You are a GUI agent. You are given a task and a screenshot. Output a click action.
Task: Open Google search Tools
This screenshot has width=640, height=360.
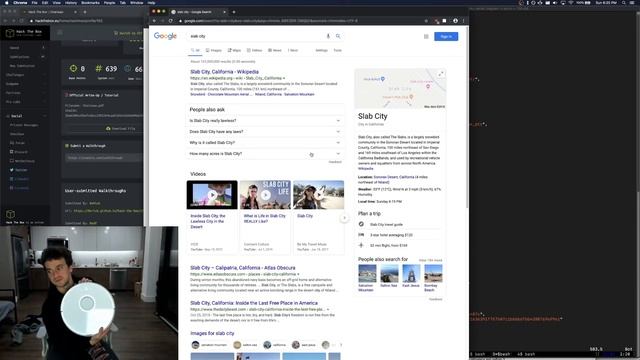click(338, 50)
